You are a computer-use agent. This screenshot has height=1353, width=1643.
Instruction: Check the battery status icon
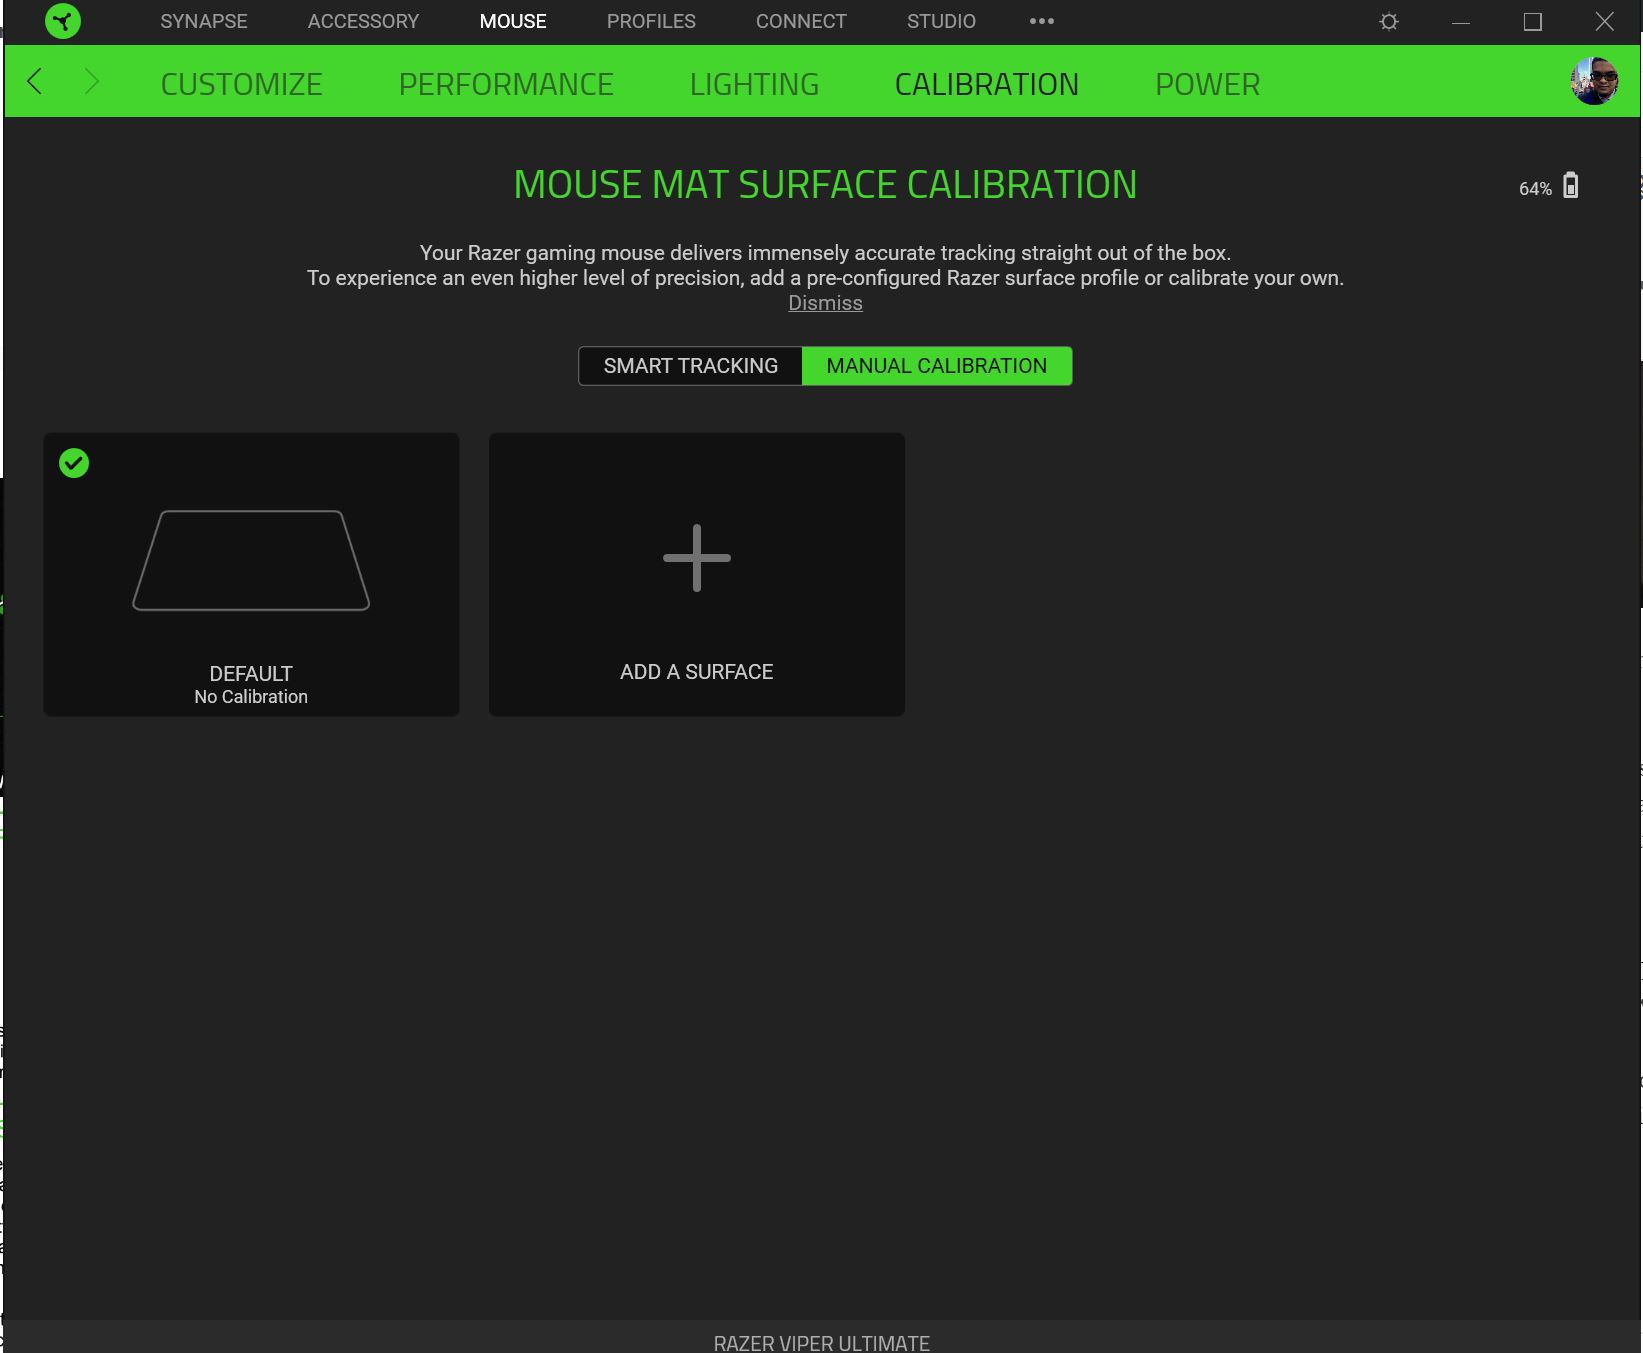(x=1571, y=186)
